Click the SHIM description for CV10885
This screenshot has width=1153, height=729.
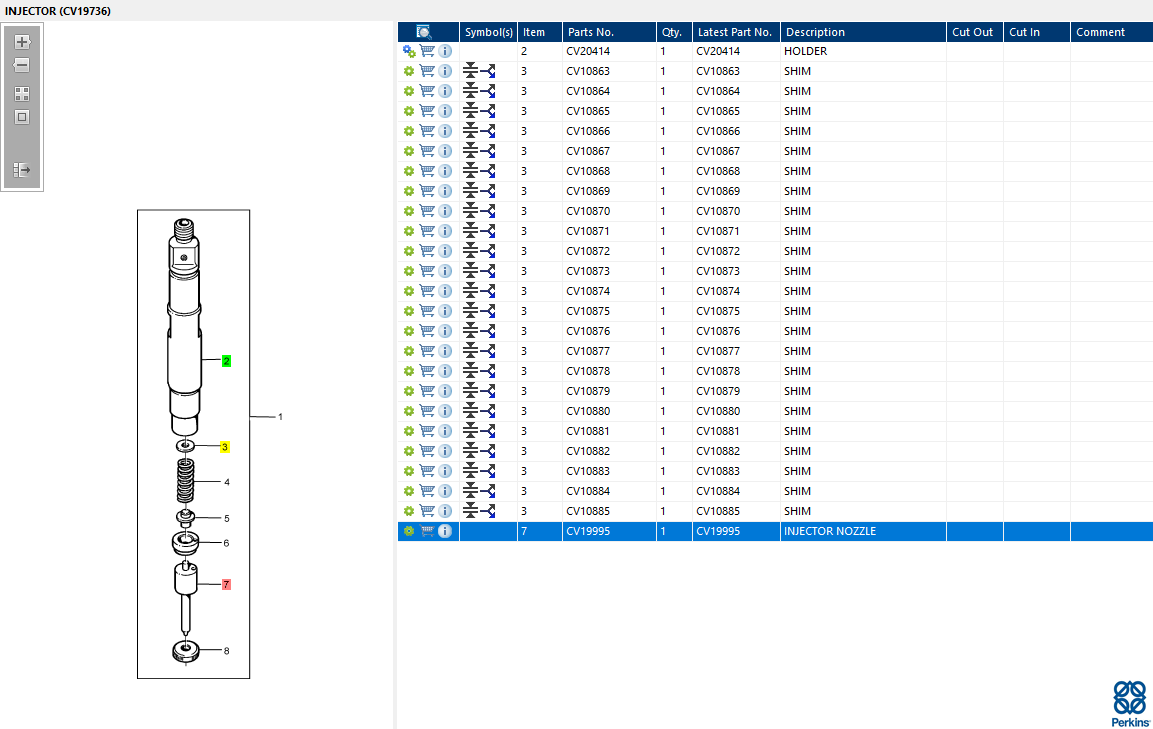(x=863, y=511)
